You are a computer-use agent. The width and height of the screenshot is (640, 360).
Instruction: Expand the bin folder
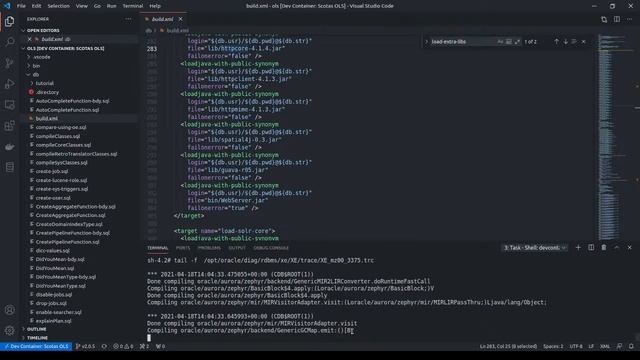pyautogui.click(x=36, y=66)
